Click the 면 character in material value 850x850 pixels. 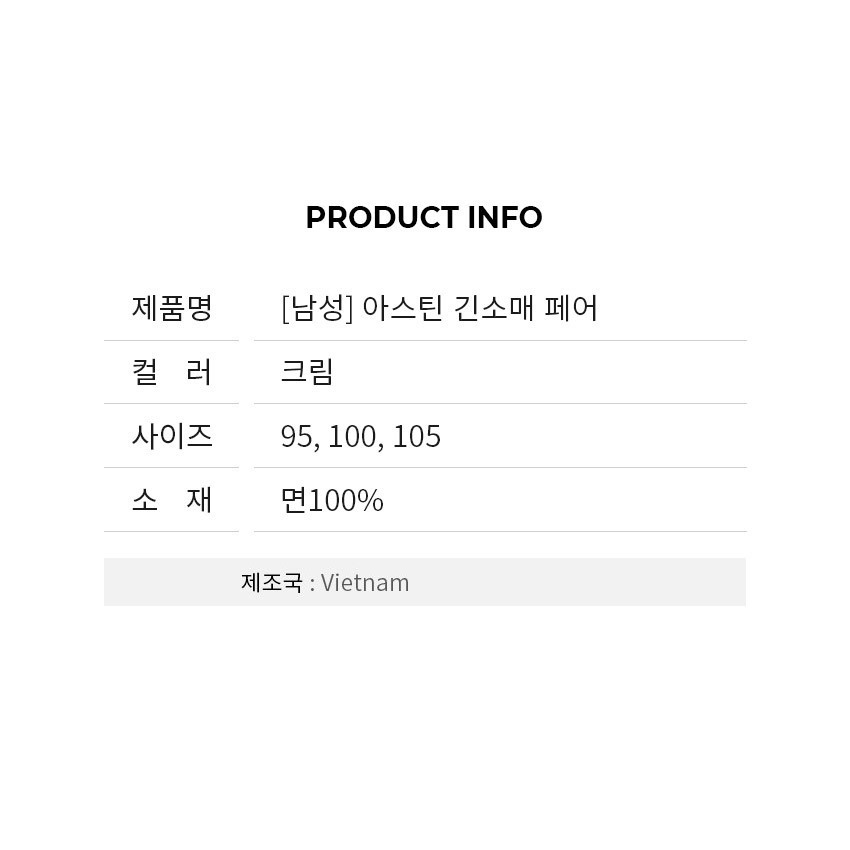(293, 500)
